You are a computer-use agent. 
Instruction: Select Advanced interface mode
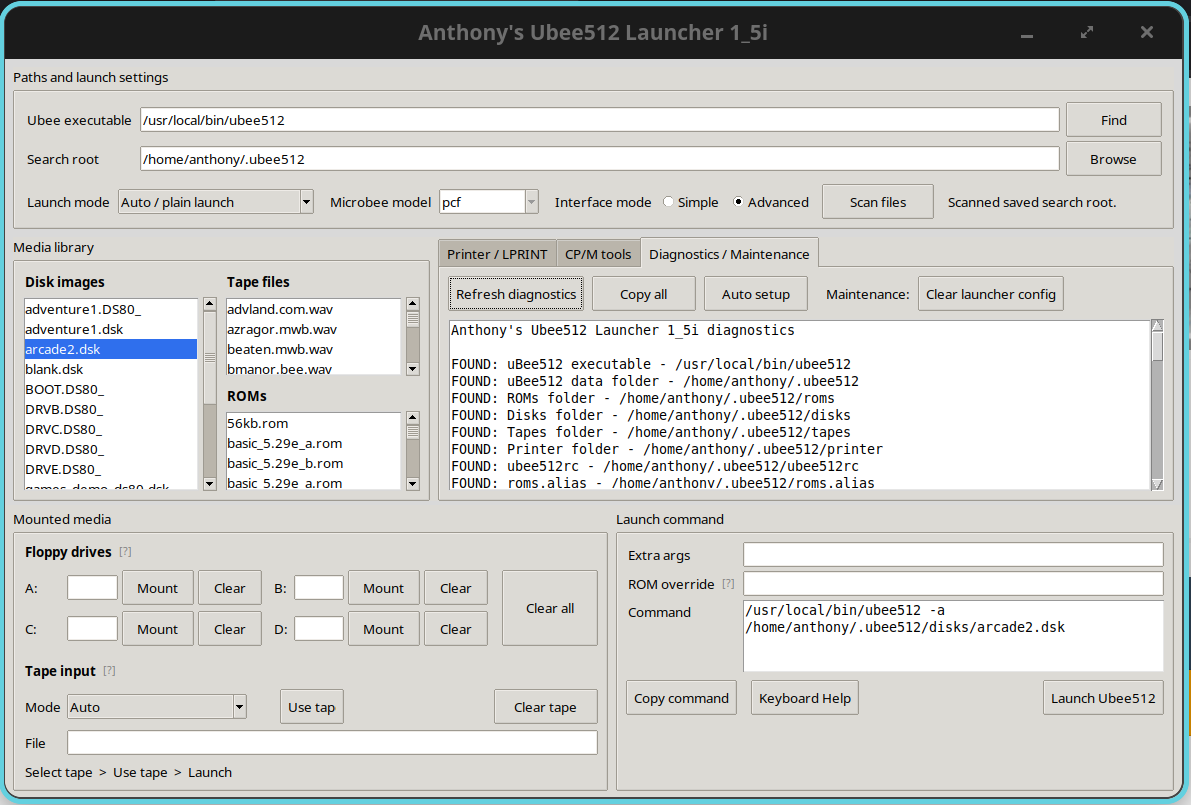(x=771, y=202)
